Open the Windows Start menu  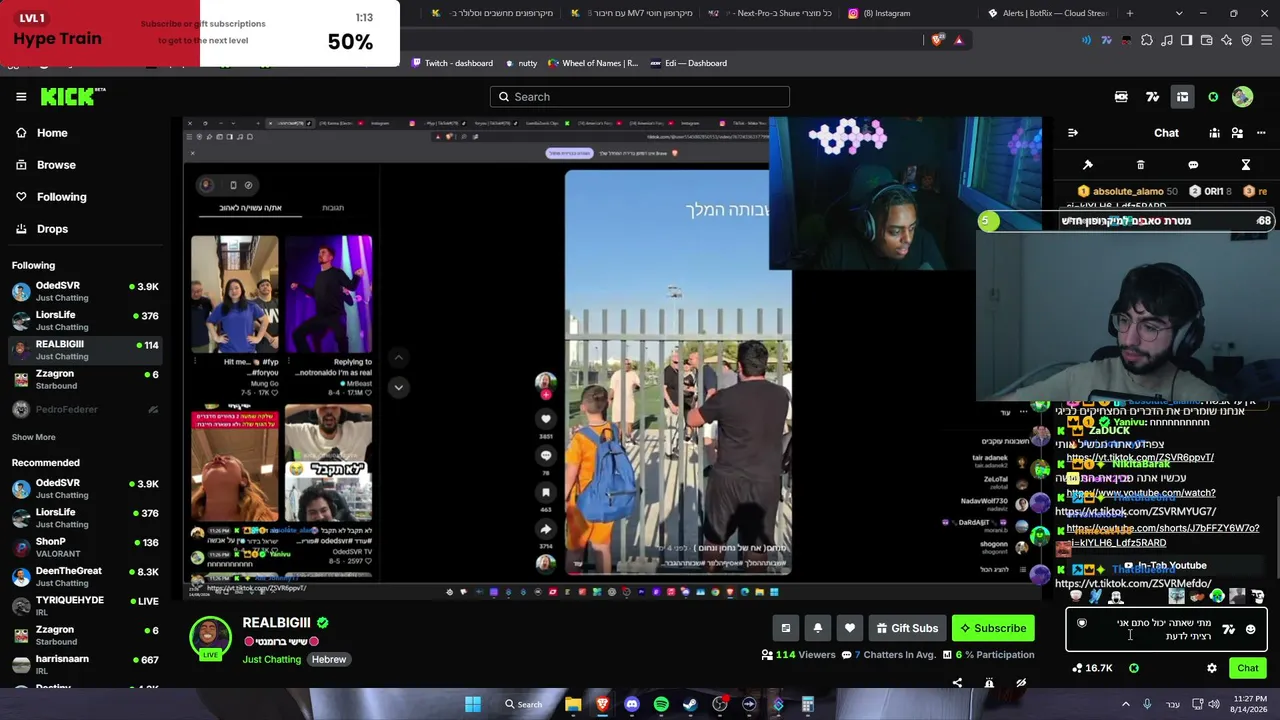(473, 705)
